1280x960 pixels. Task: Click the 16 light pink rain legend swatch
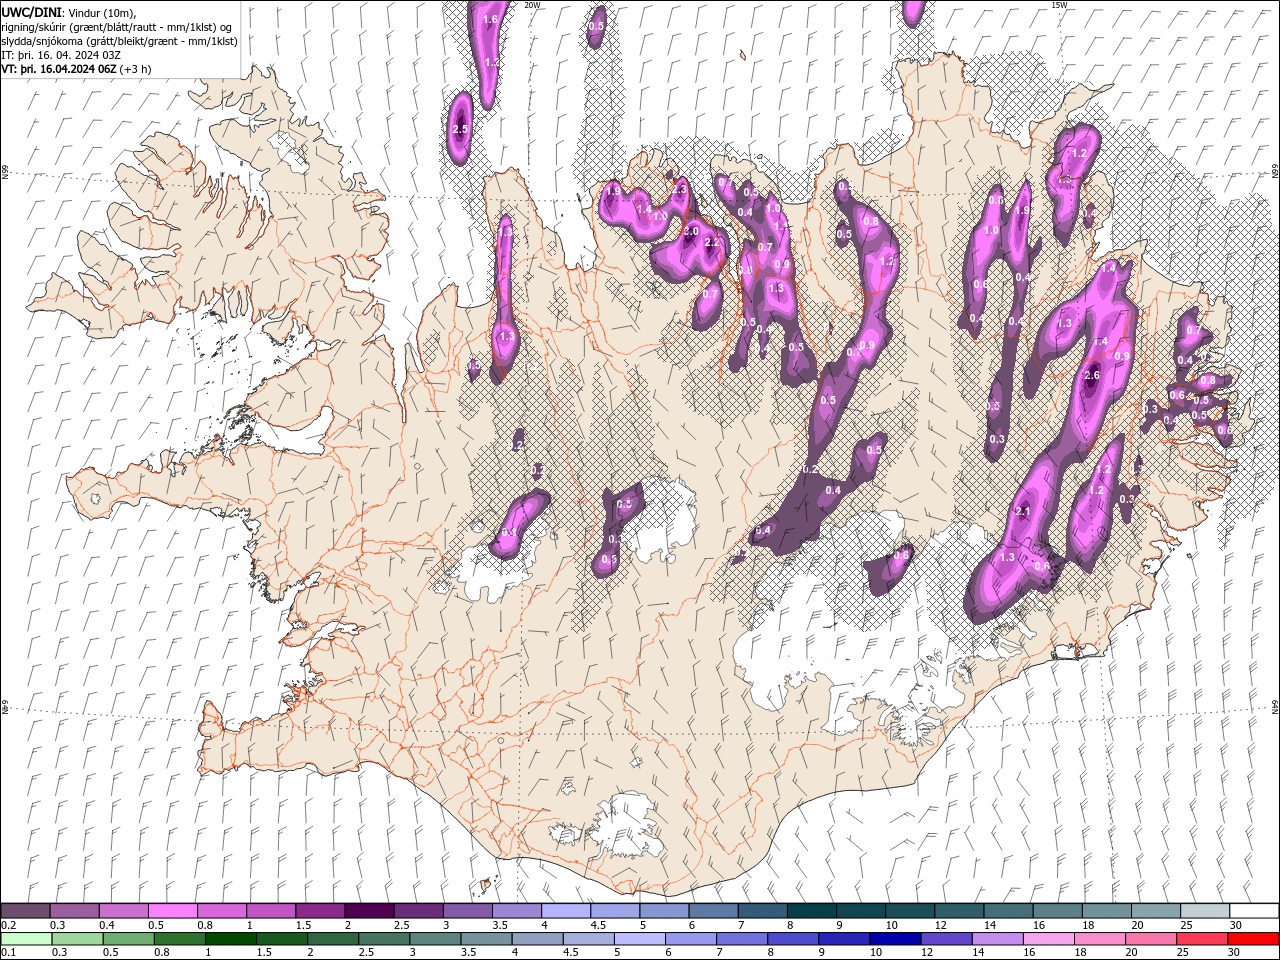coord(1048,939)
